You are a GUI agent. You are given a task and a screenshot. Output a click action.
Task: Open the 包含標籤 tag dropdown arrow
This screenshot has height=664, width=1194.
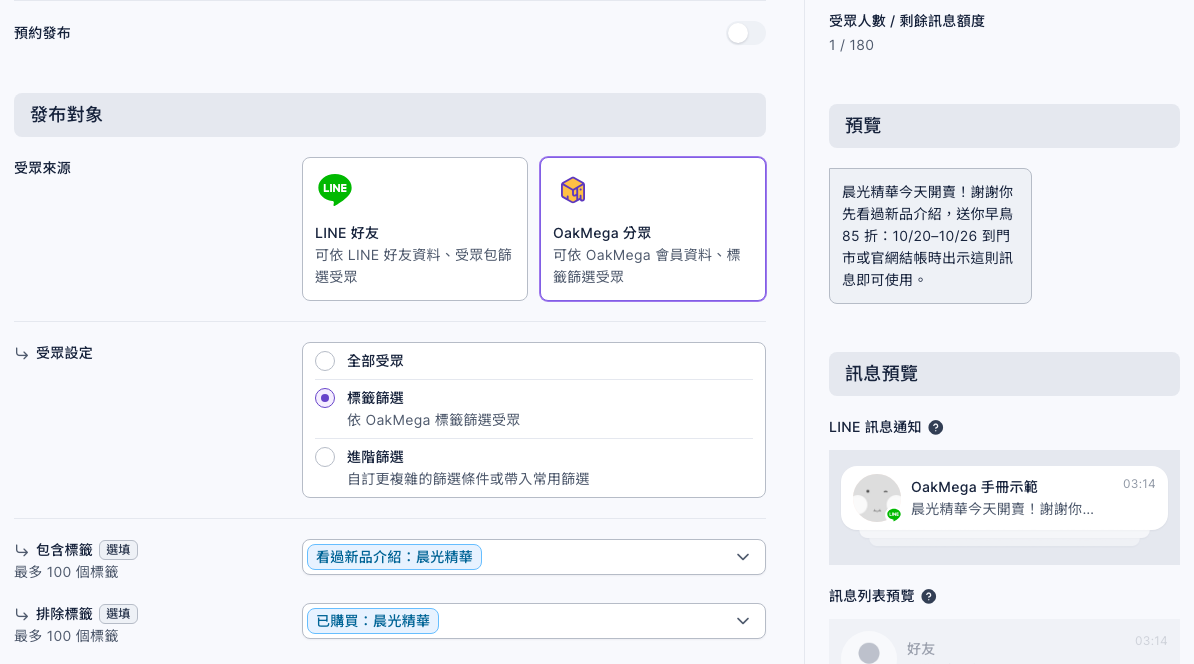coord(742,557)
